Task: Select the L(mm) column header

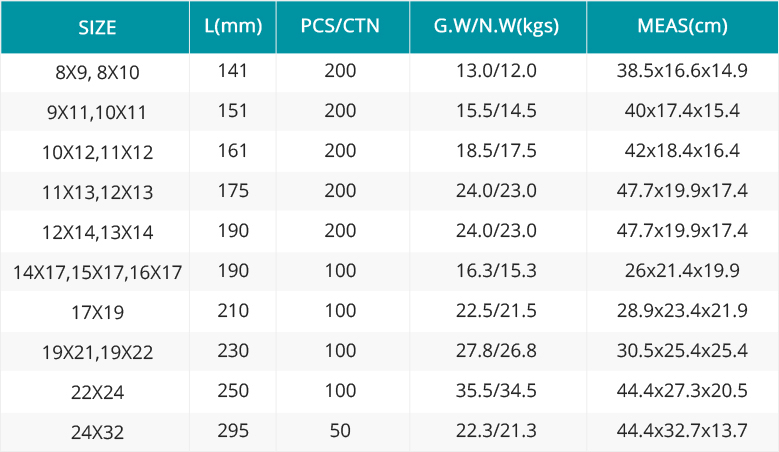Action: [x=233, y=25]
